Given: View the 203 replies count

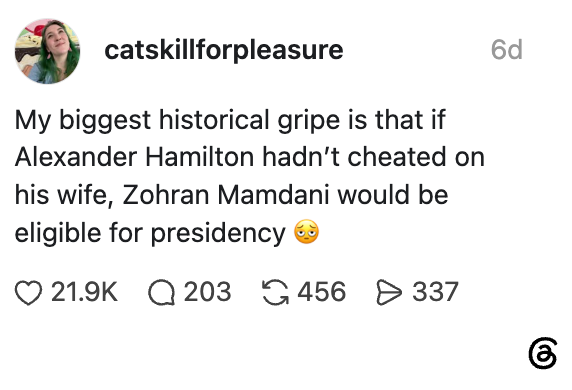Looking at the screenshot, I should point(208,292).
